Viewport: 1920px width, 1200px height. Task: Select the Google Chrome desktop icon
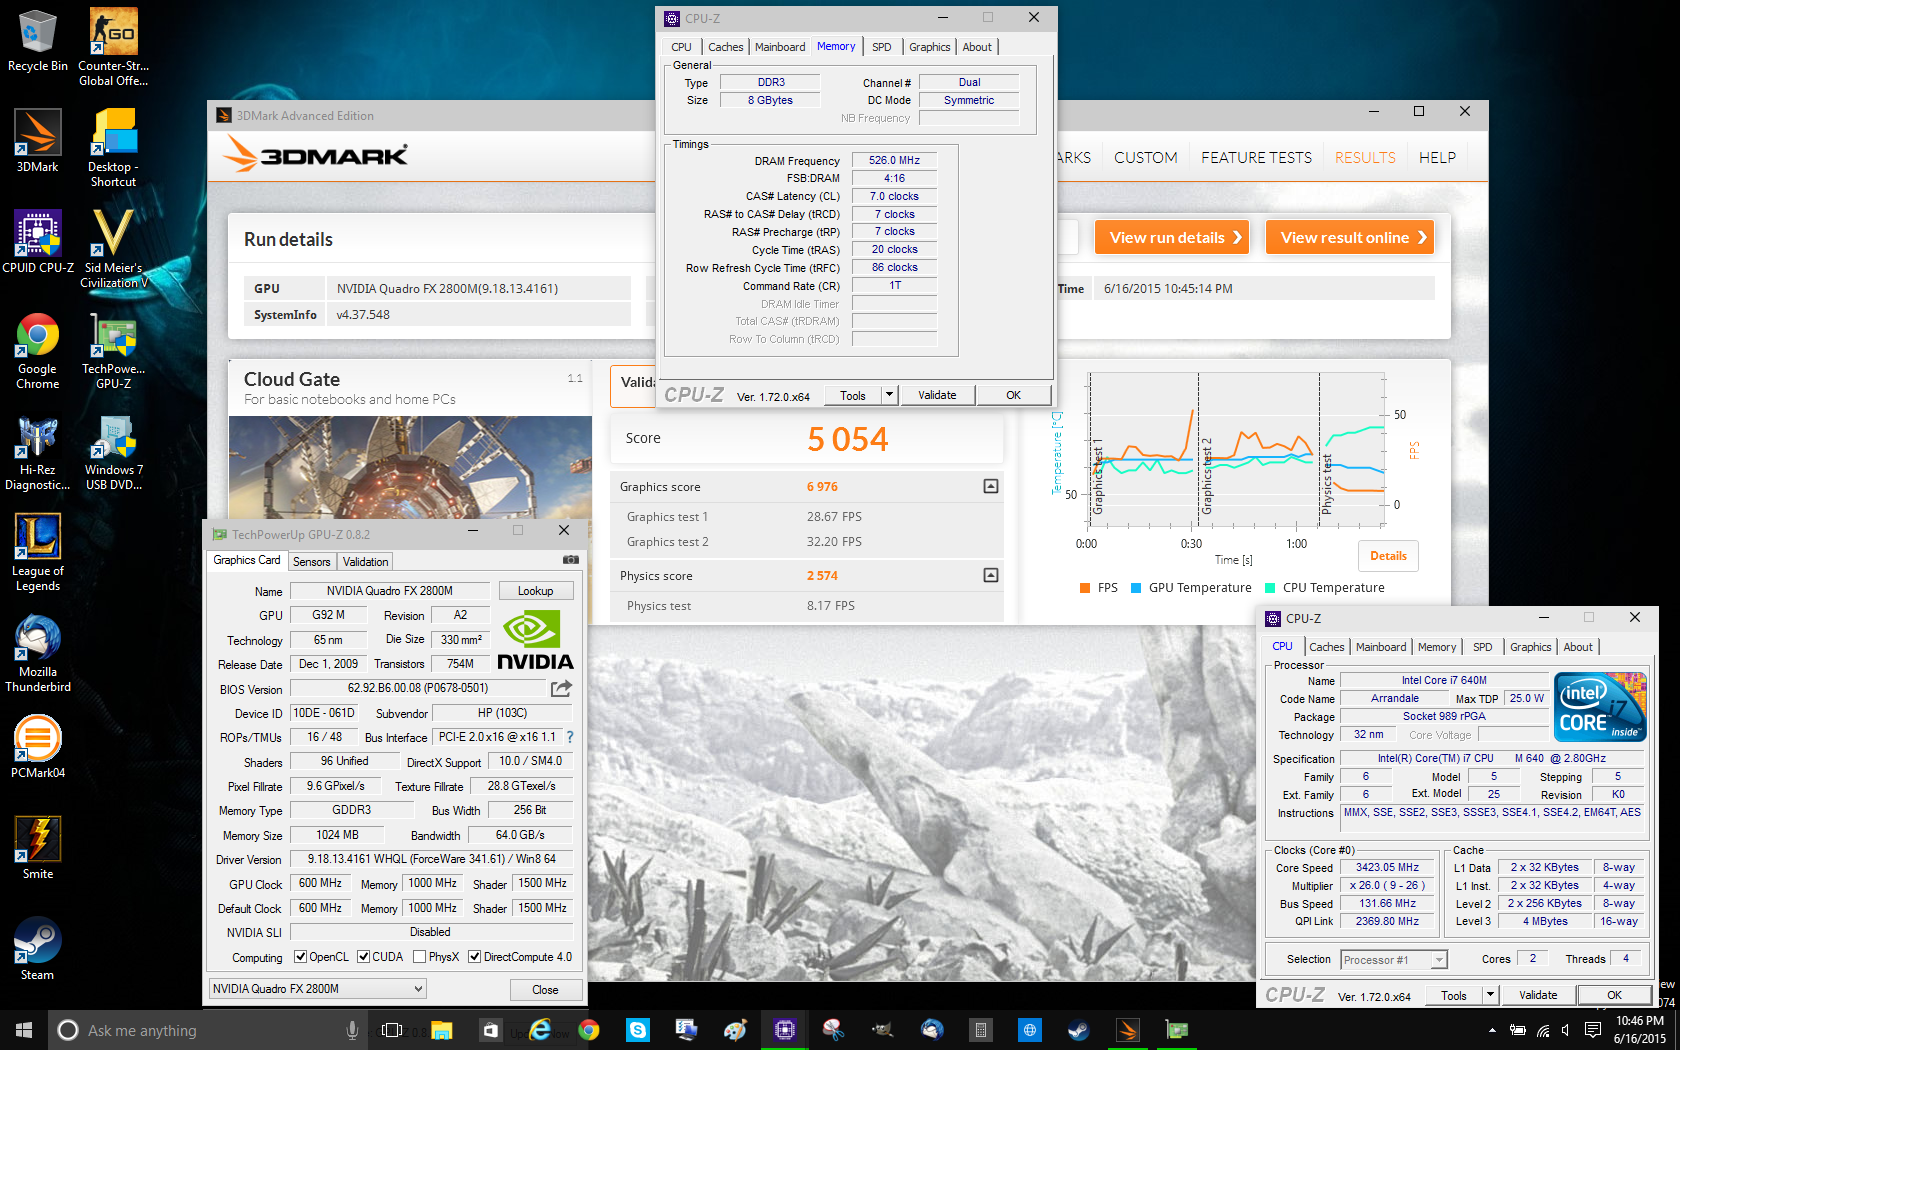37,351
